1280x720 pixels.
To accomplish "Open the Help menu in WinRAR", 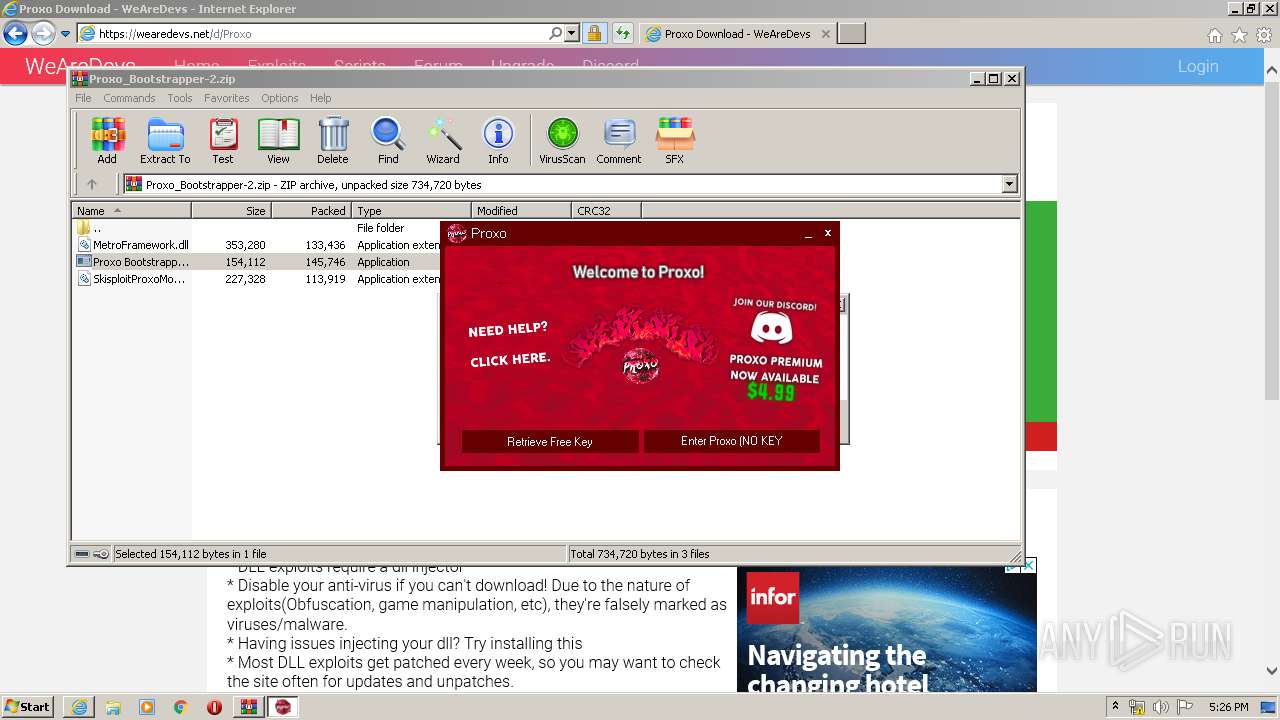I will pos(320,98).
